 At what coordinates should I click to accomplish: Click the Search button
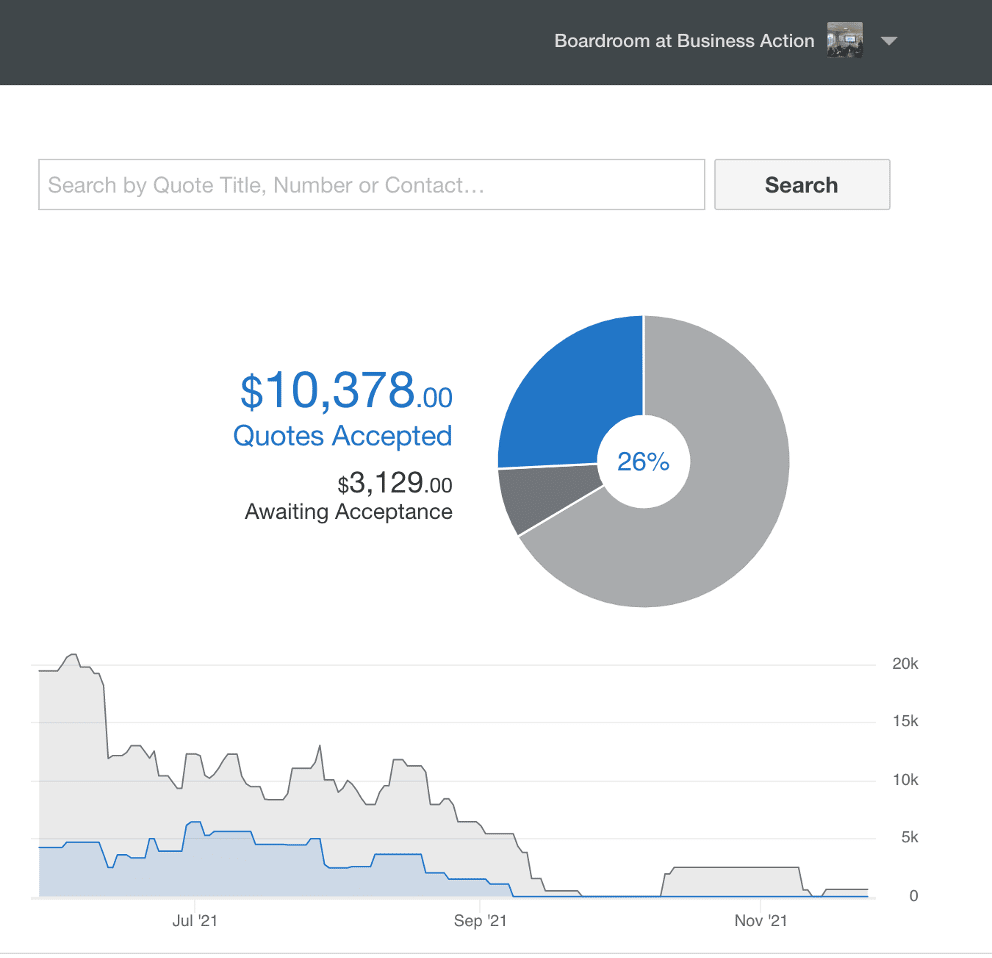pyautogui.click(x=802, y=184)
